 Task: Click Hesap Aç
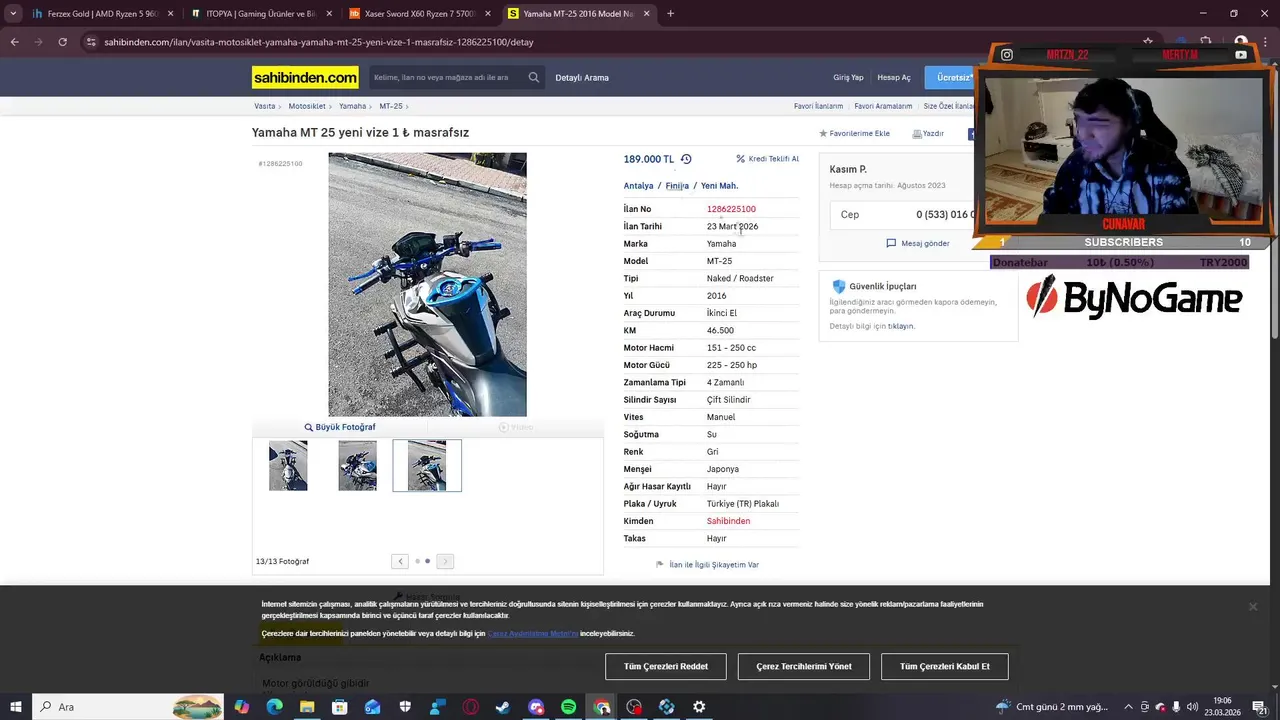click(894, 77)
